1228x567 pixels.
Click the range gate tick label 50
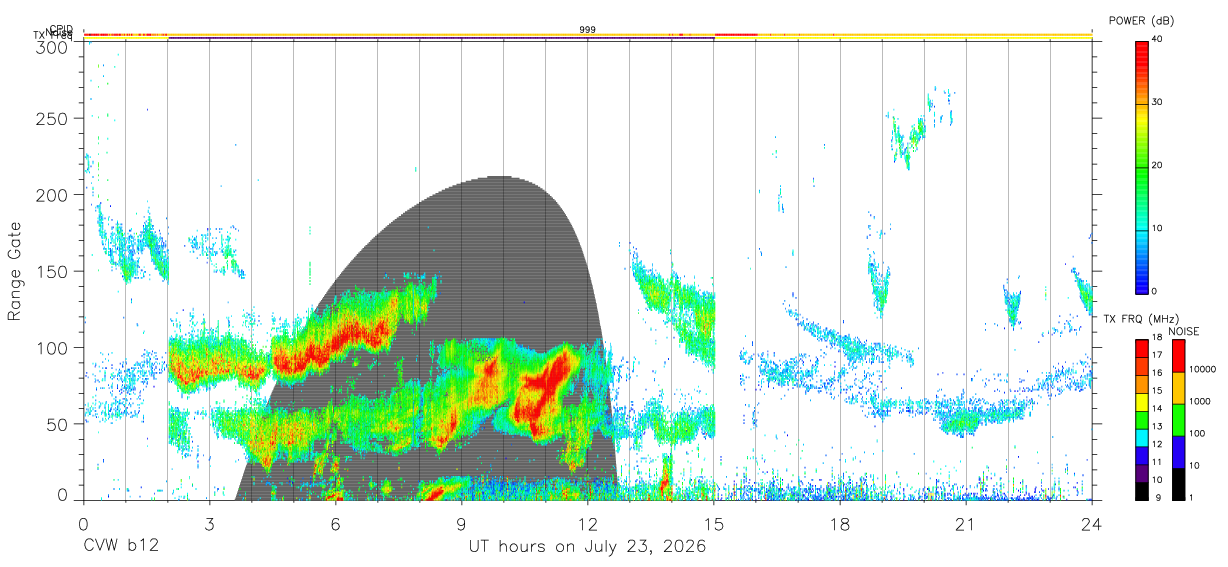(x=58, y=424)
